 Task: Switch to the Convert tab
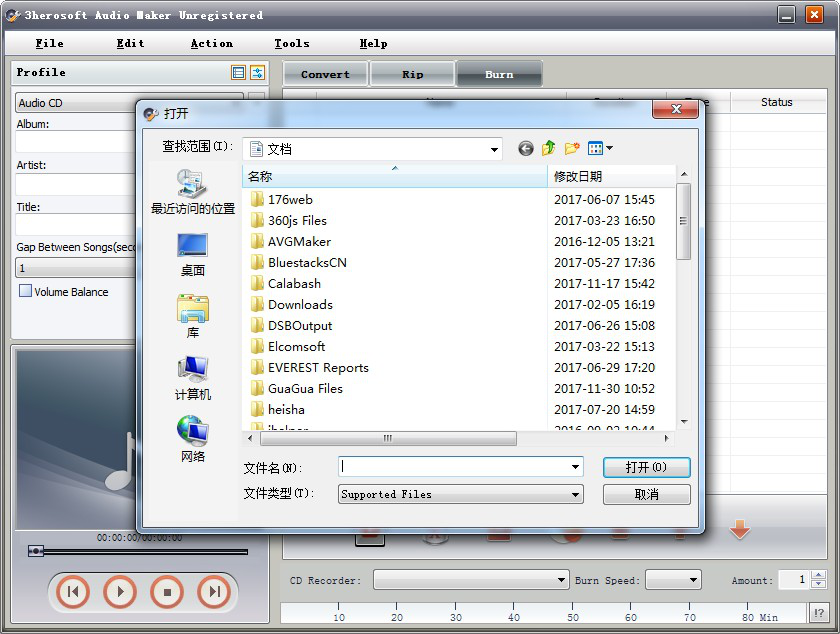[x=325, y=74]
